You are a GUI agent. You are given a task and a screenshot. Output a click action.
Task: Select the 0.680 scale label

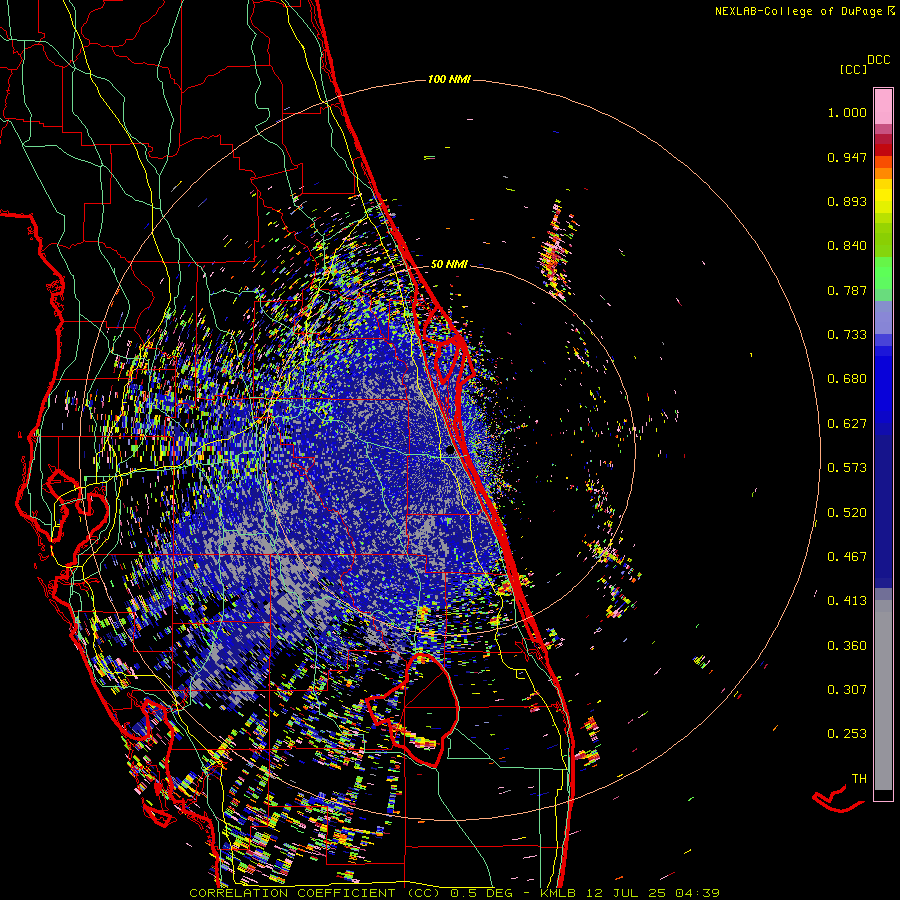coord(847,379)
